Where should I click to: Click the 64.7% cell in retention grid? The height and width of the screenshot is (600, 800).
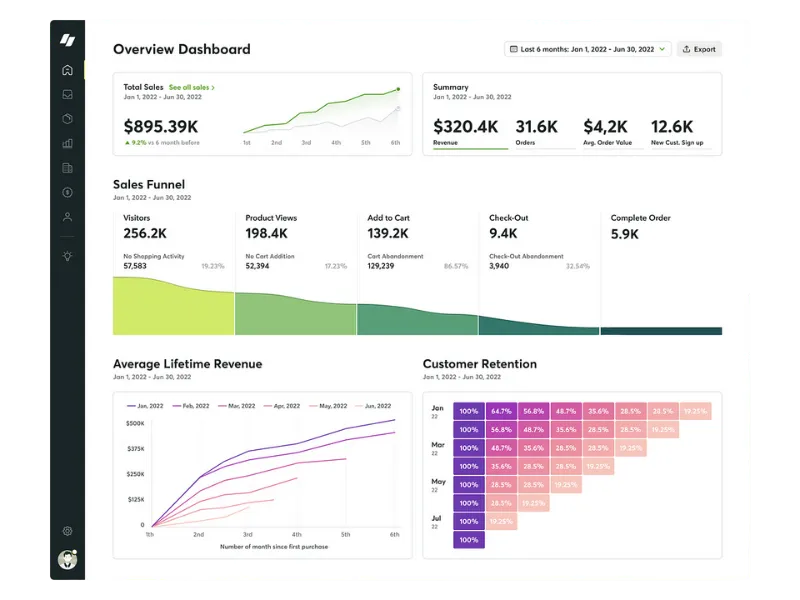(501, 411)
